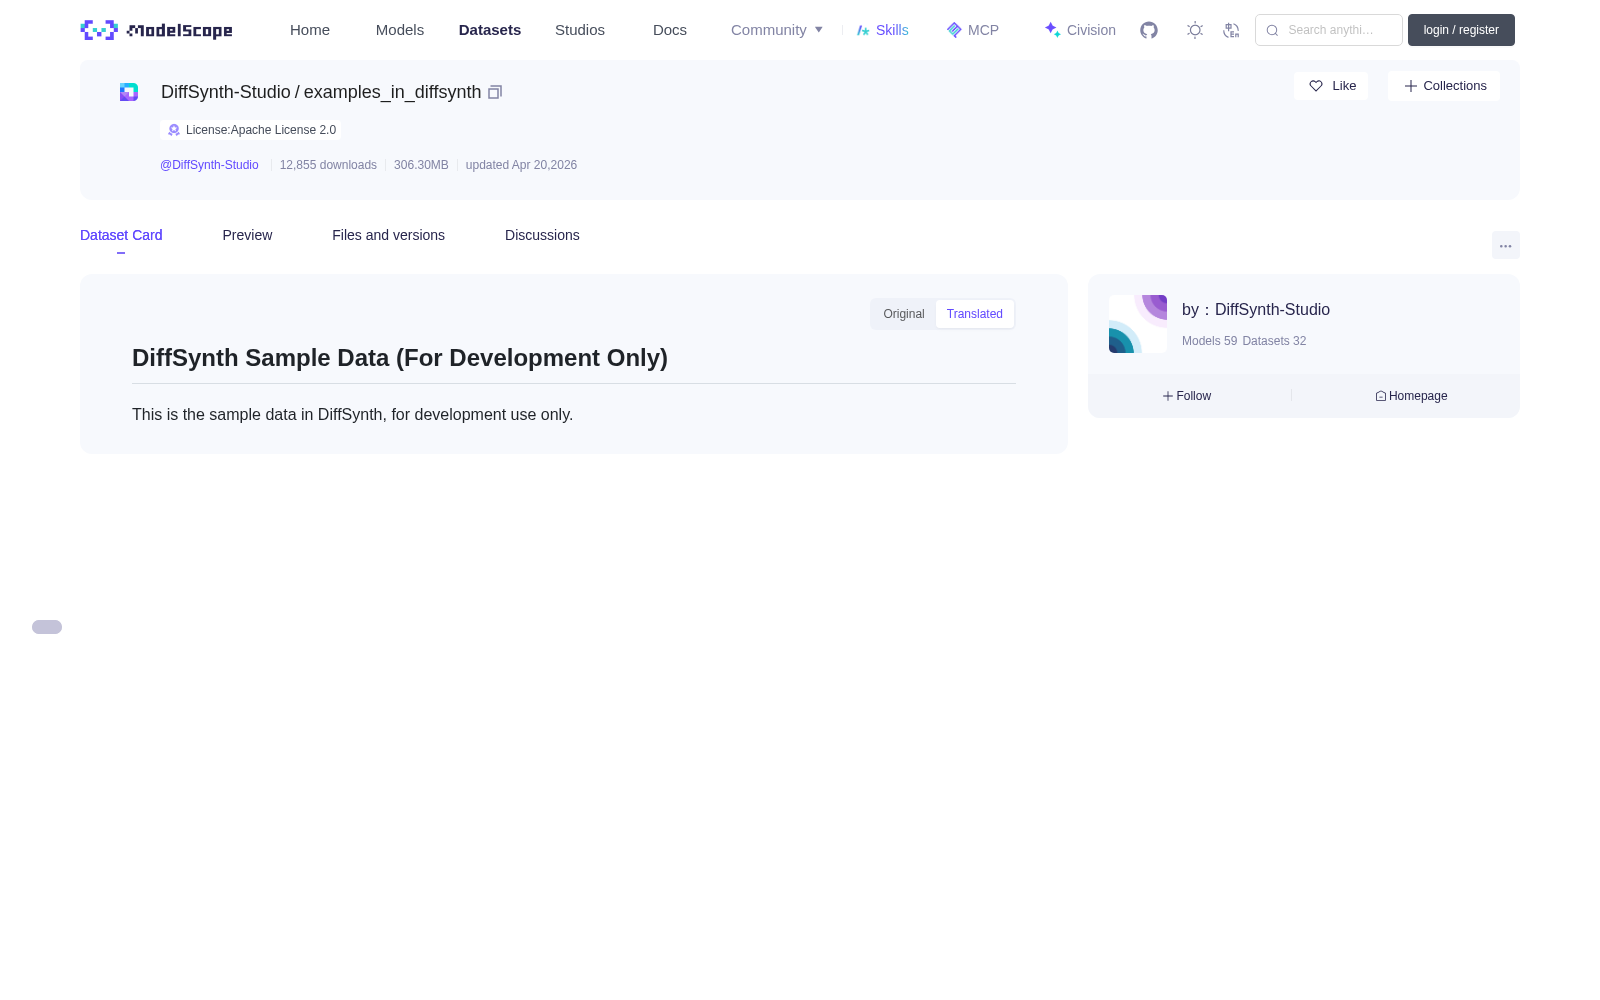Open the @DiffSynth-Studio owner link
This screenshot has width=1600, height=1000.
tap(209, 165)
